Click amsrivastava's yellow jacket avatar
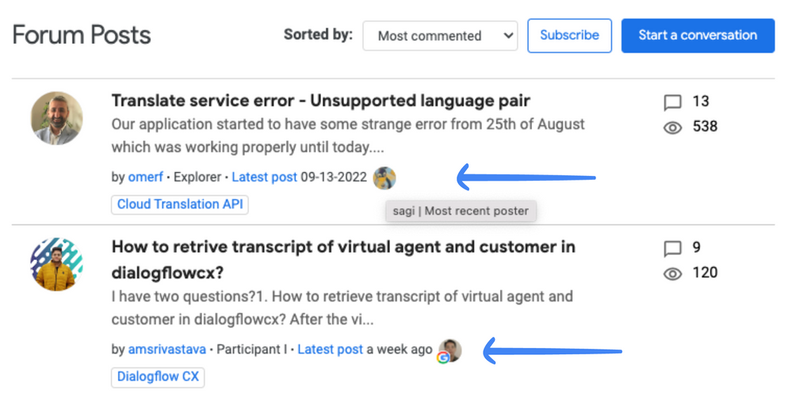The height and width of the screenshot is (397, 792). (x=57, y=264)
